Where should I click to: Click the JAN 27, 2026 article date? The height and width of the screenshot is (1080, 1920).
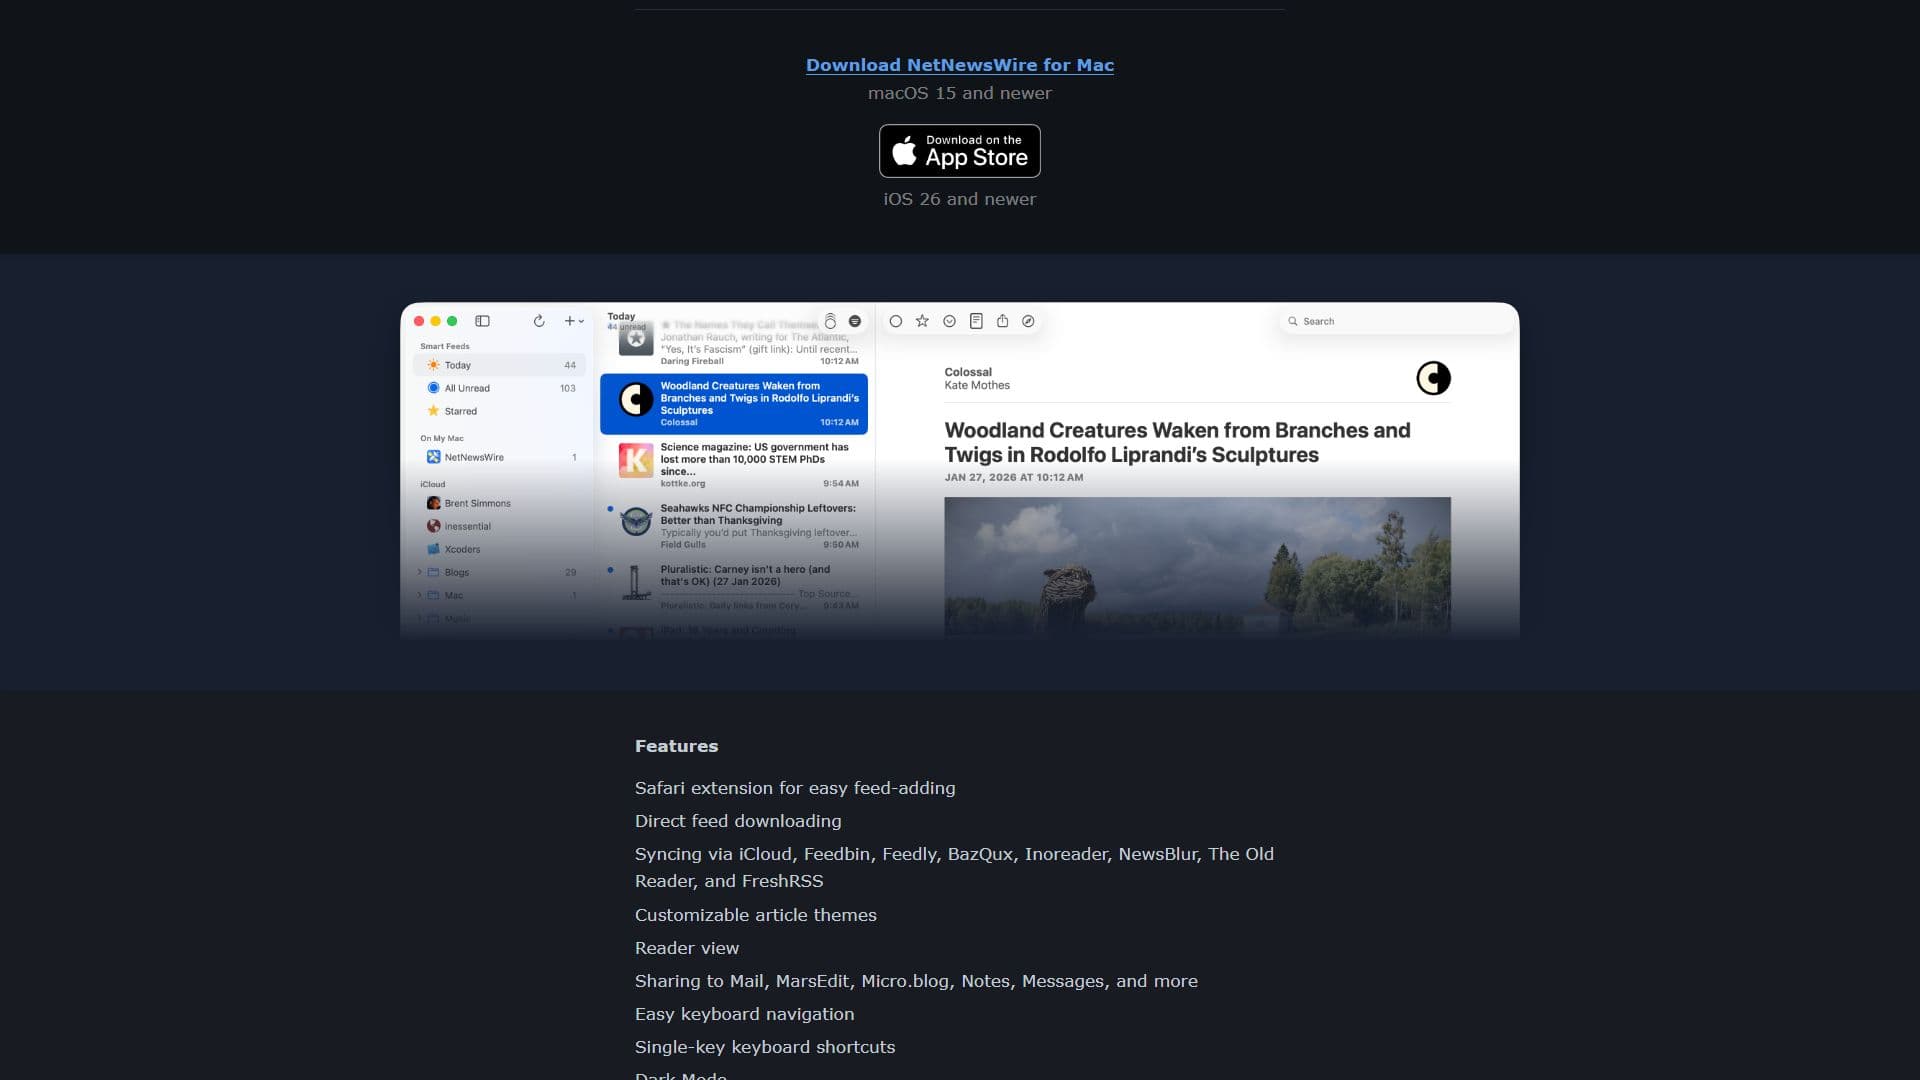coord(1014,477)
